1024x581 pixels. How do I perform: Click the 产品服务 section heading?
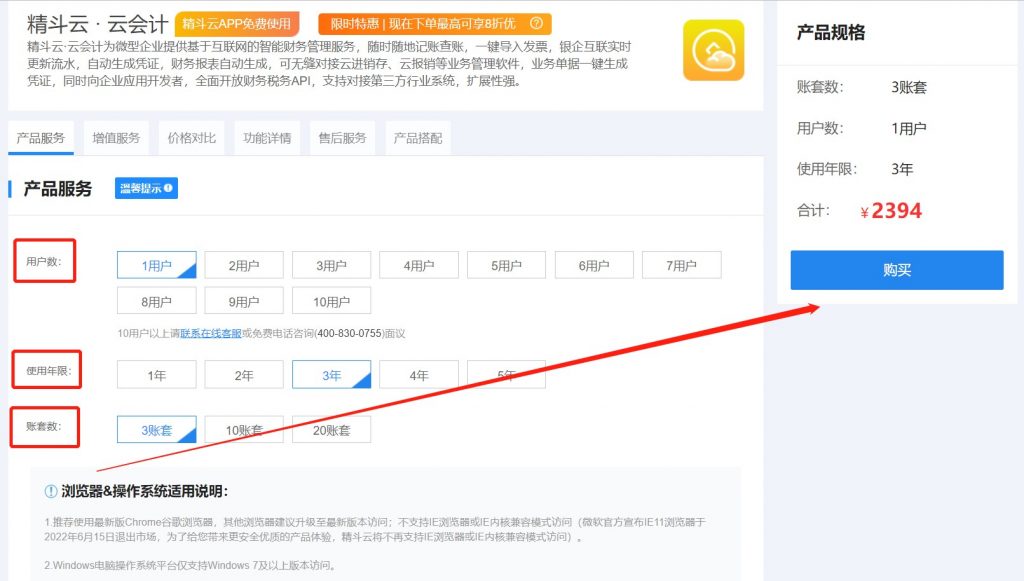tap(57, 189)
